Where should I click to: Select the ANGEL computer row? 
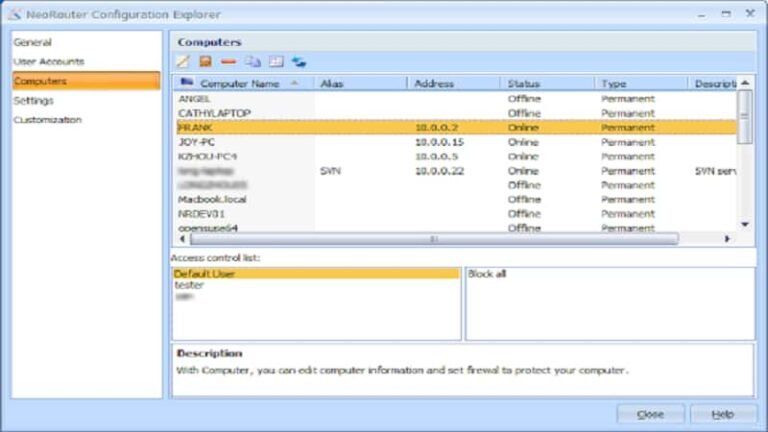click(x=456, y=99)
